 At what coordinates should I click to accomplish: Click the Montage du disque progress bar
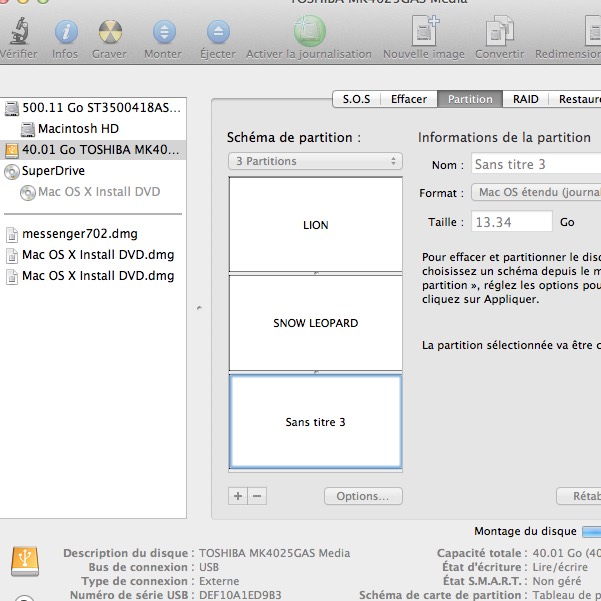point(591,532)
